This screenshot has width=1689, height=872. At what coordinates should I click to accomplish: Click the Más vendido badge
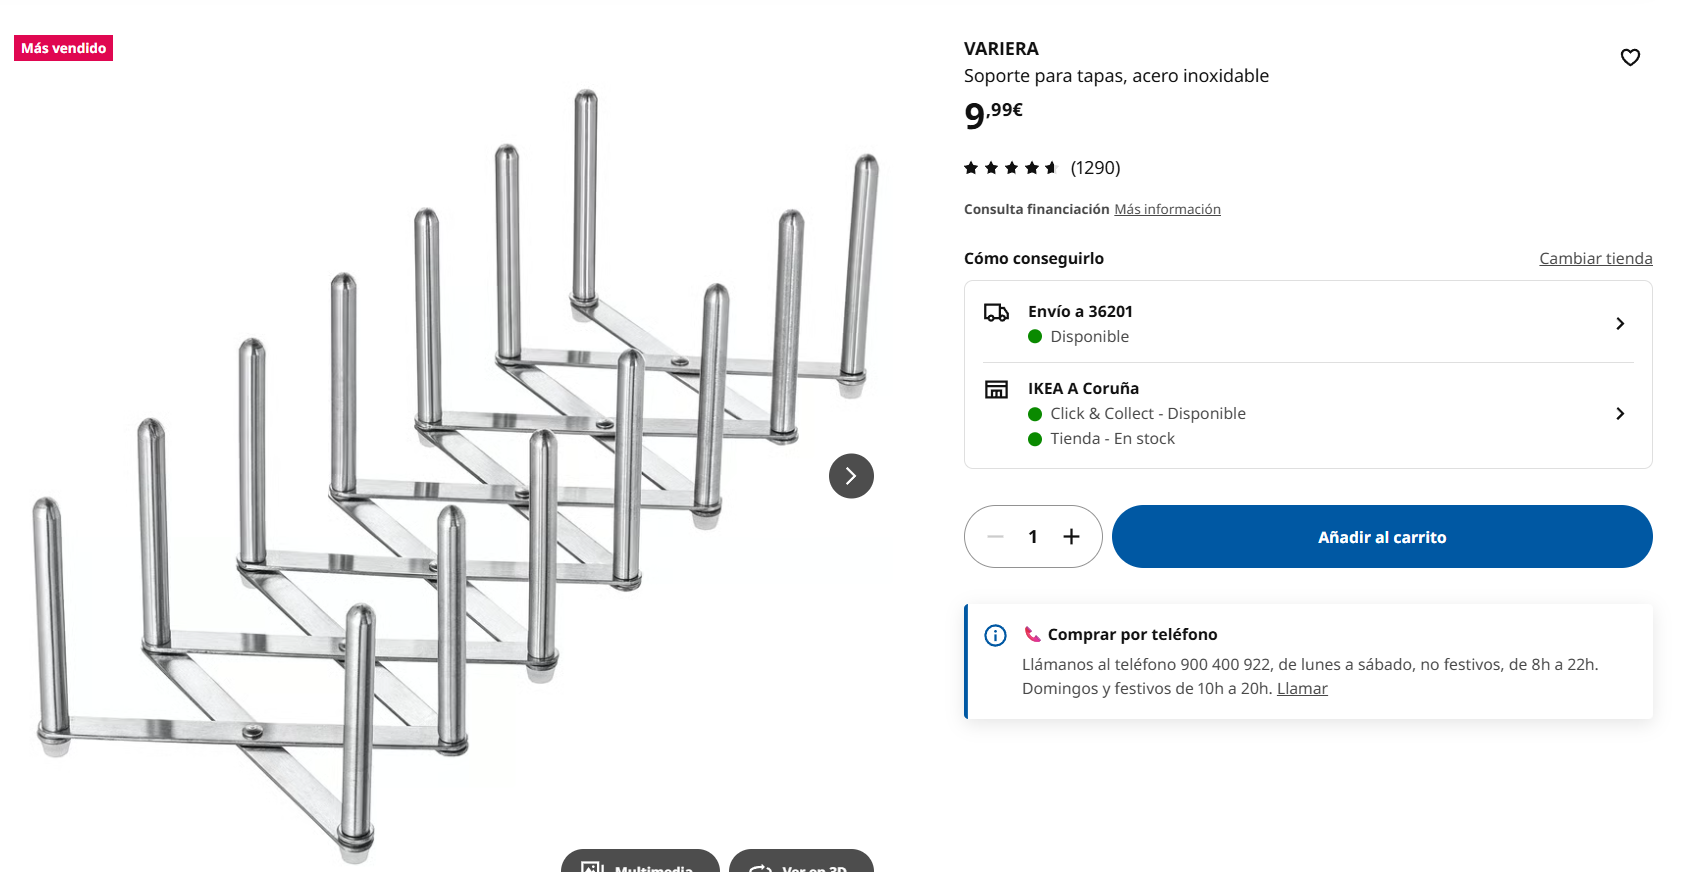tap(63, 48)
